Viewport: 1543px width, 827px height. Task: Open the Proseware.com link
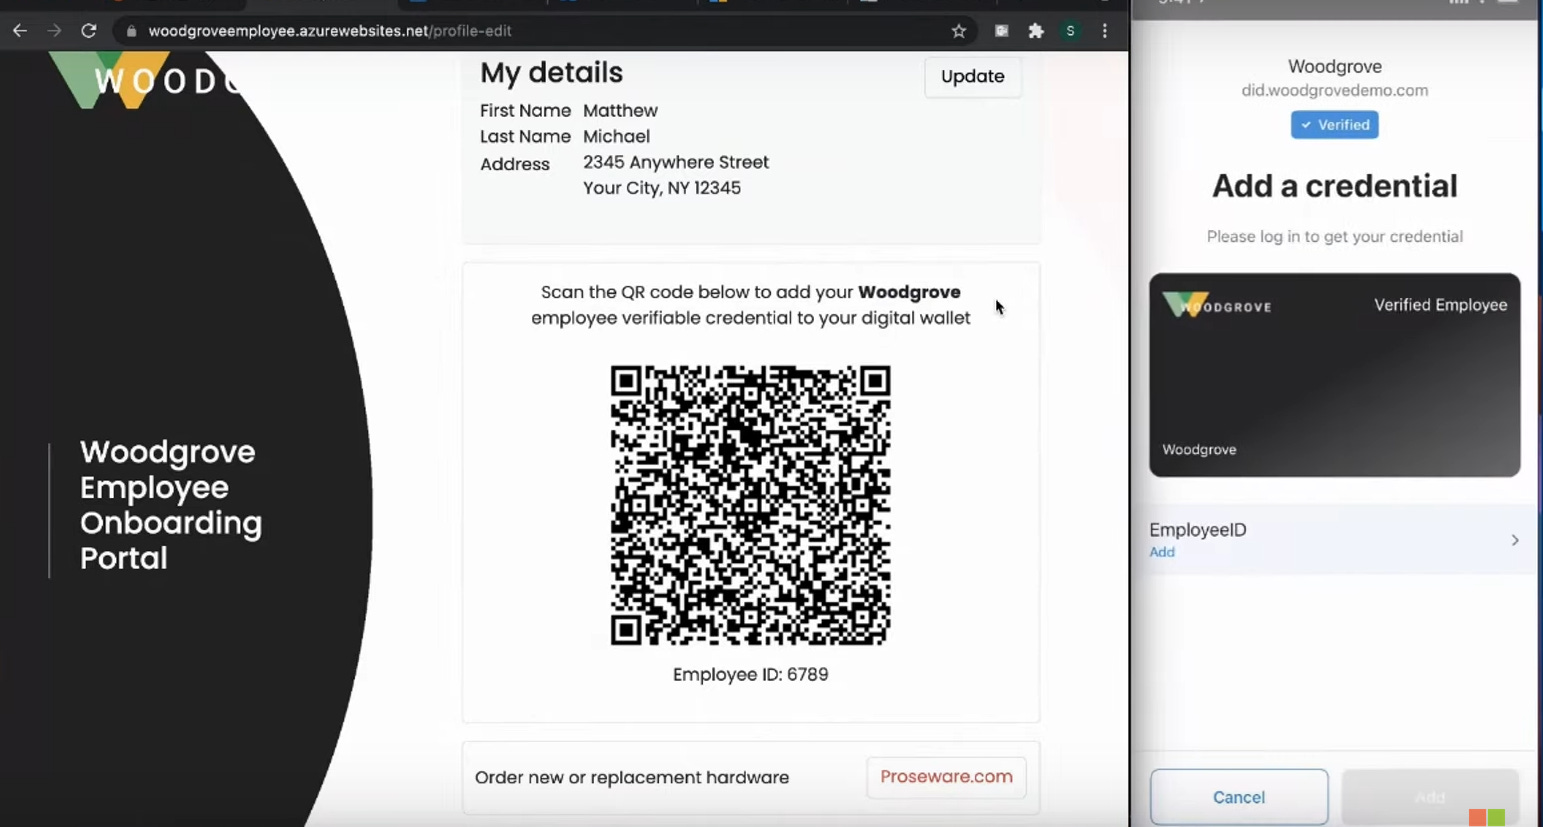(945, 776)
